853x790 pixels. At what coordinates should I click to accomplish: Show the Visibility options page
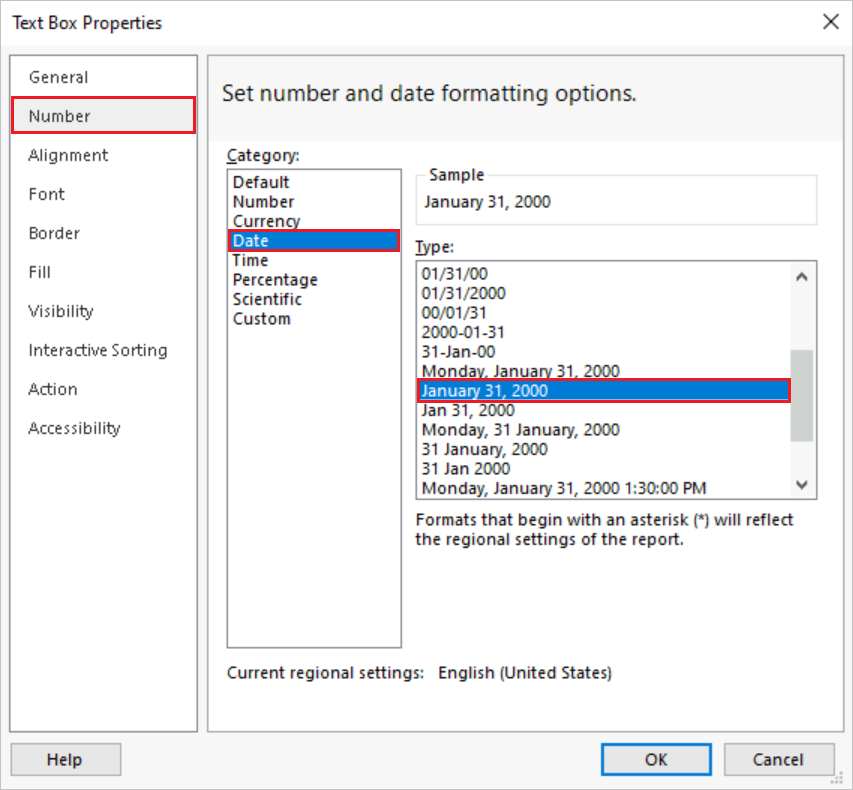tap(60, 311)
